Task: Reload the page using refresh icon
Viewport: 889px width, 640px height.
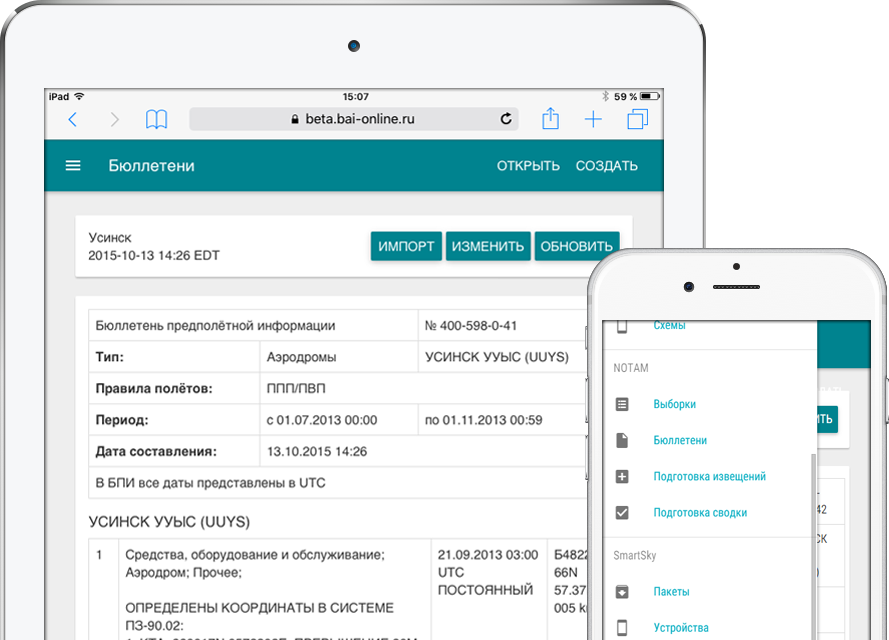Action: [x=506, y=119]
